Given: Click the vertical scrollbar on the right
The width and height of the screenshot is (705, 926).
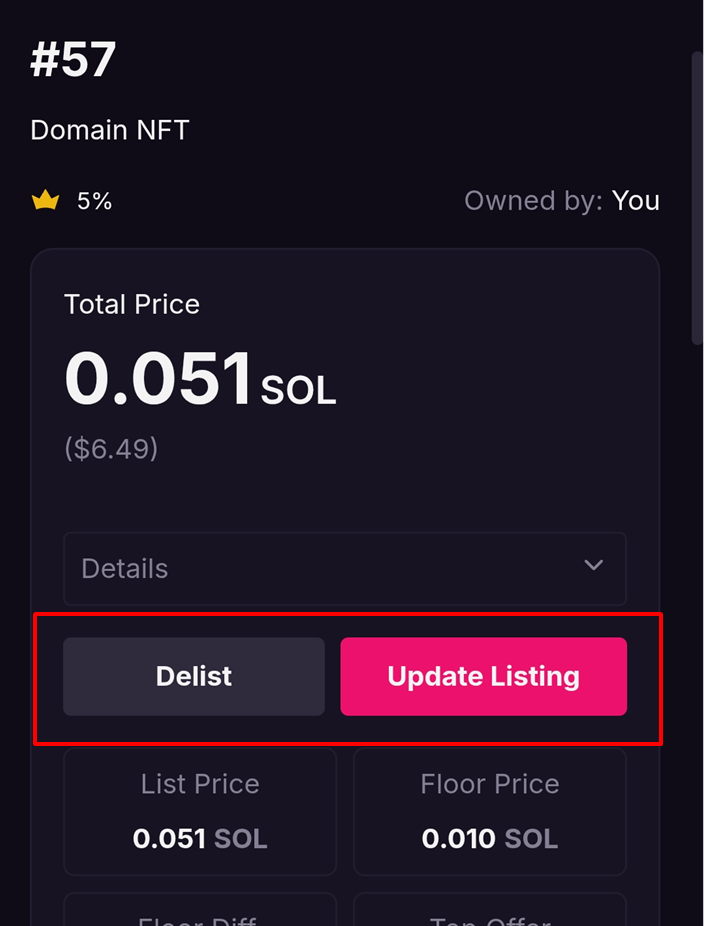Looking at the screenshot, I should tap(697, 200).
